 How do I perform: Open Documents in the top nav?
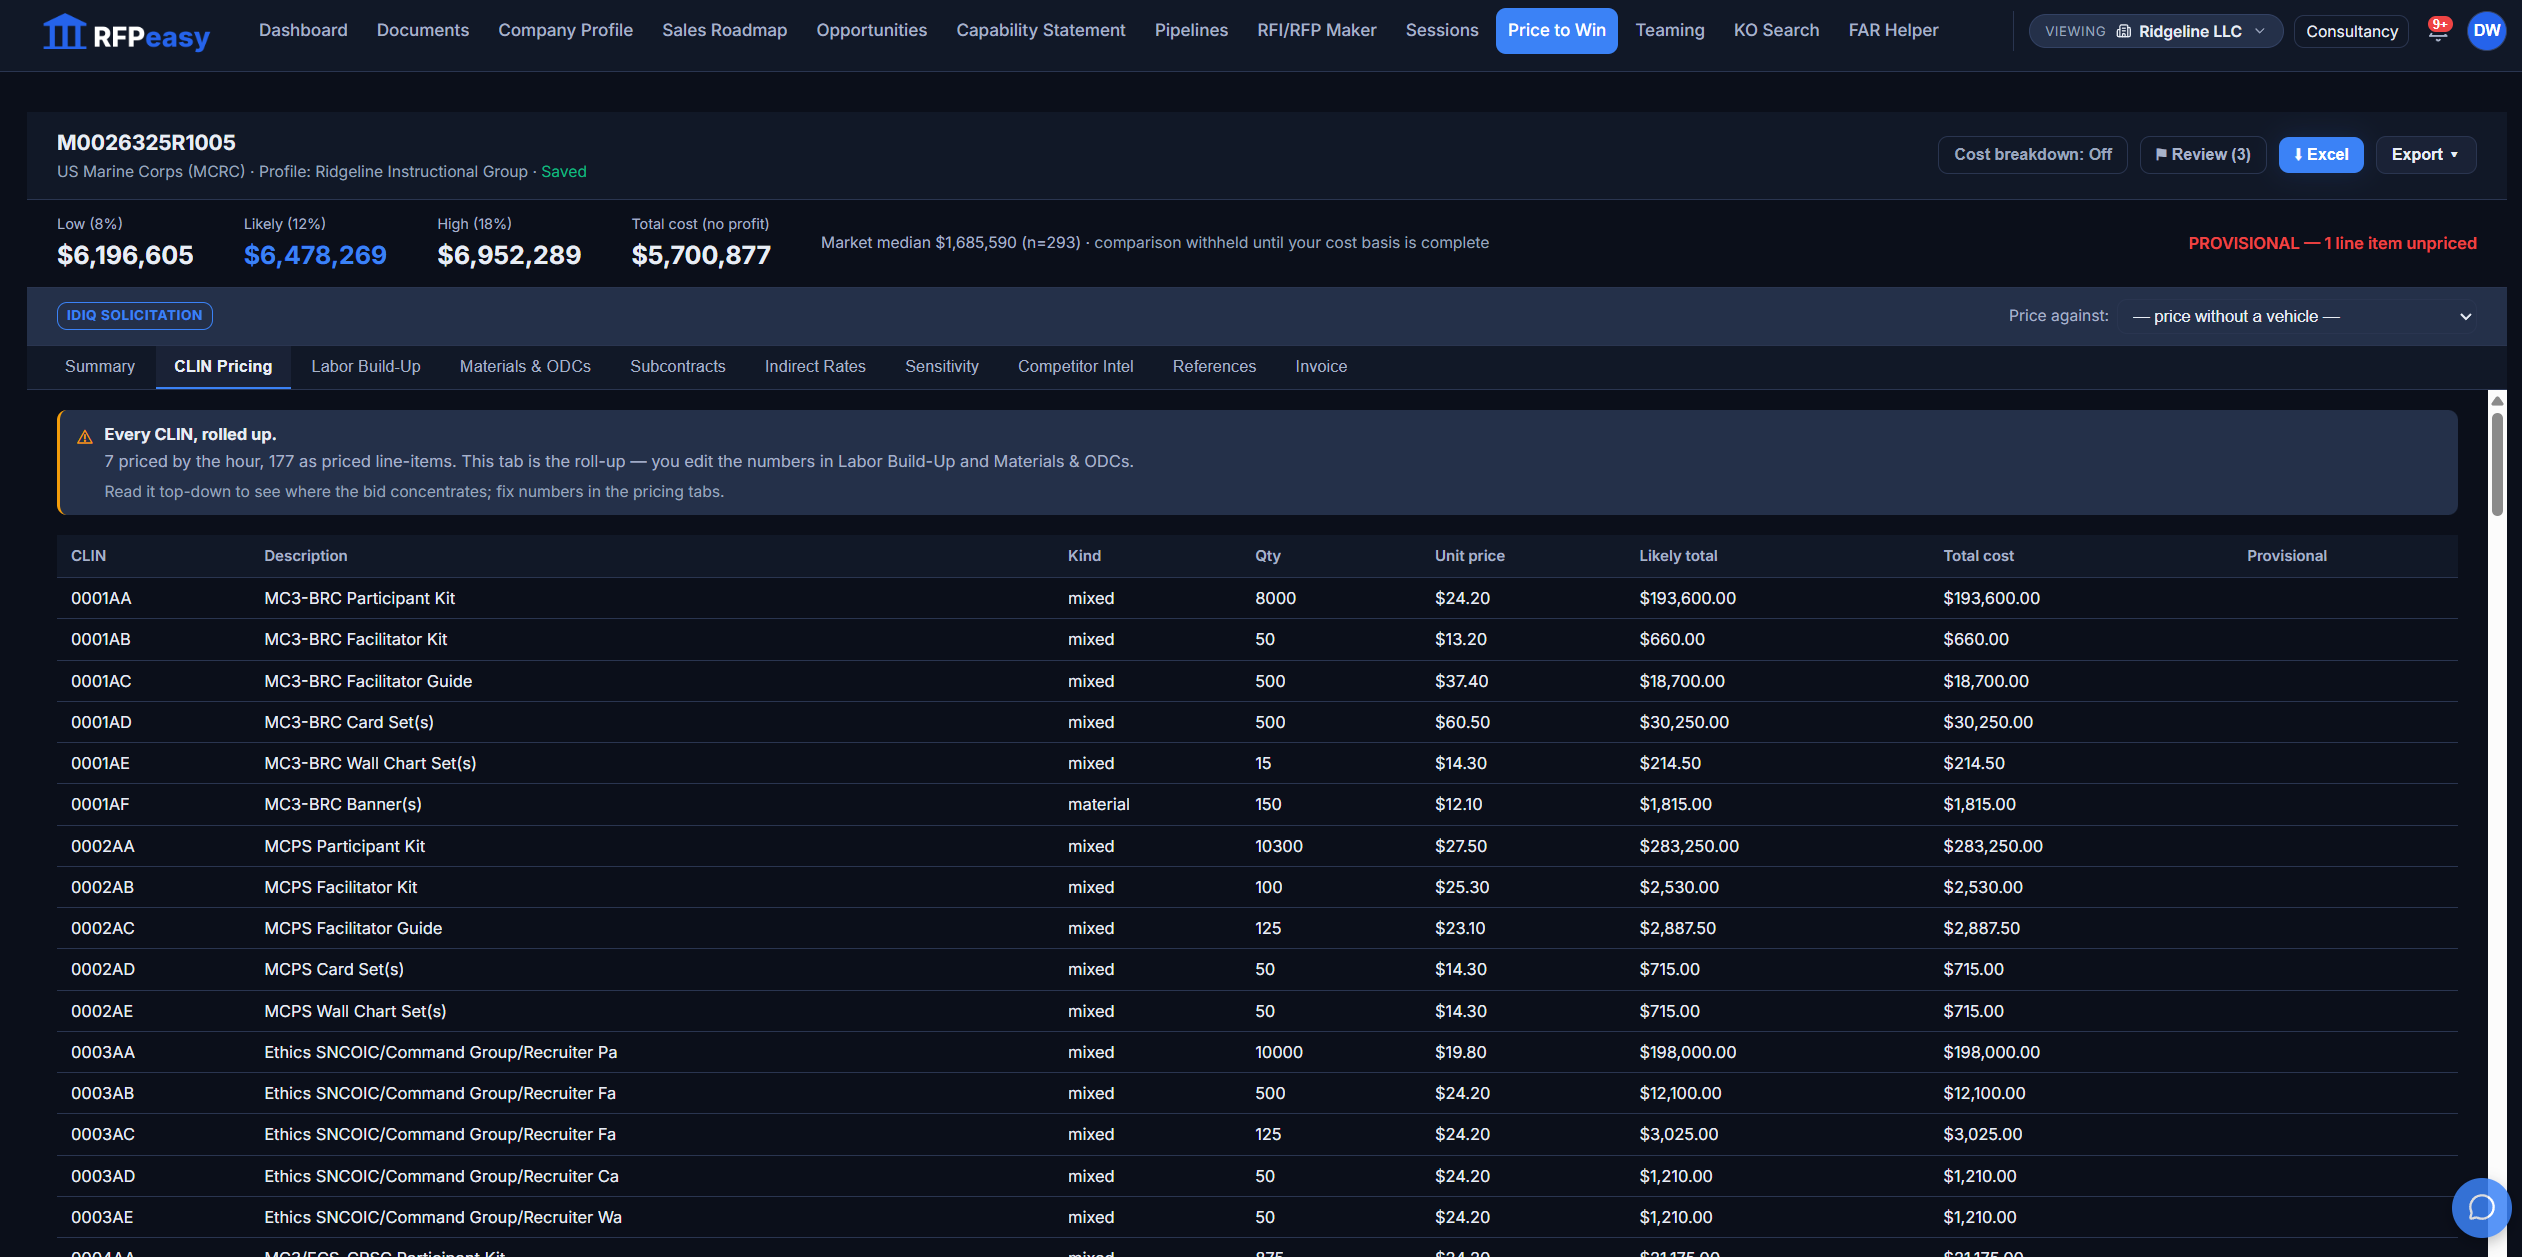423,31
